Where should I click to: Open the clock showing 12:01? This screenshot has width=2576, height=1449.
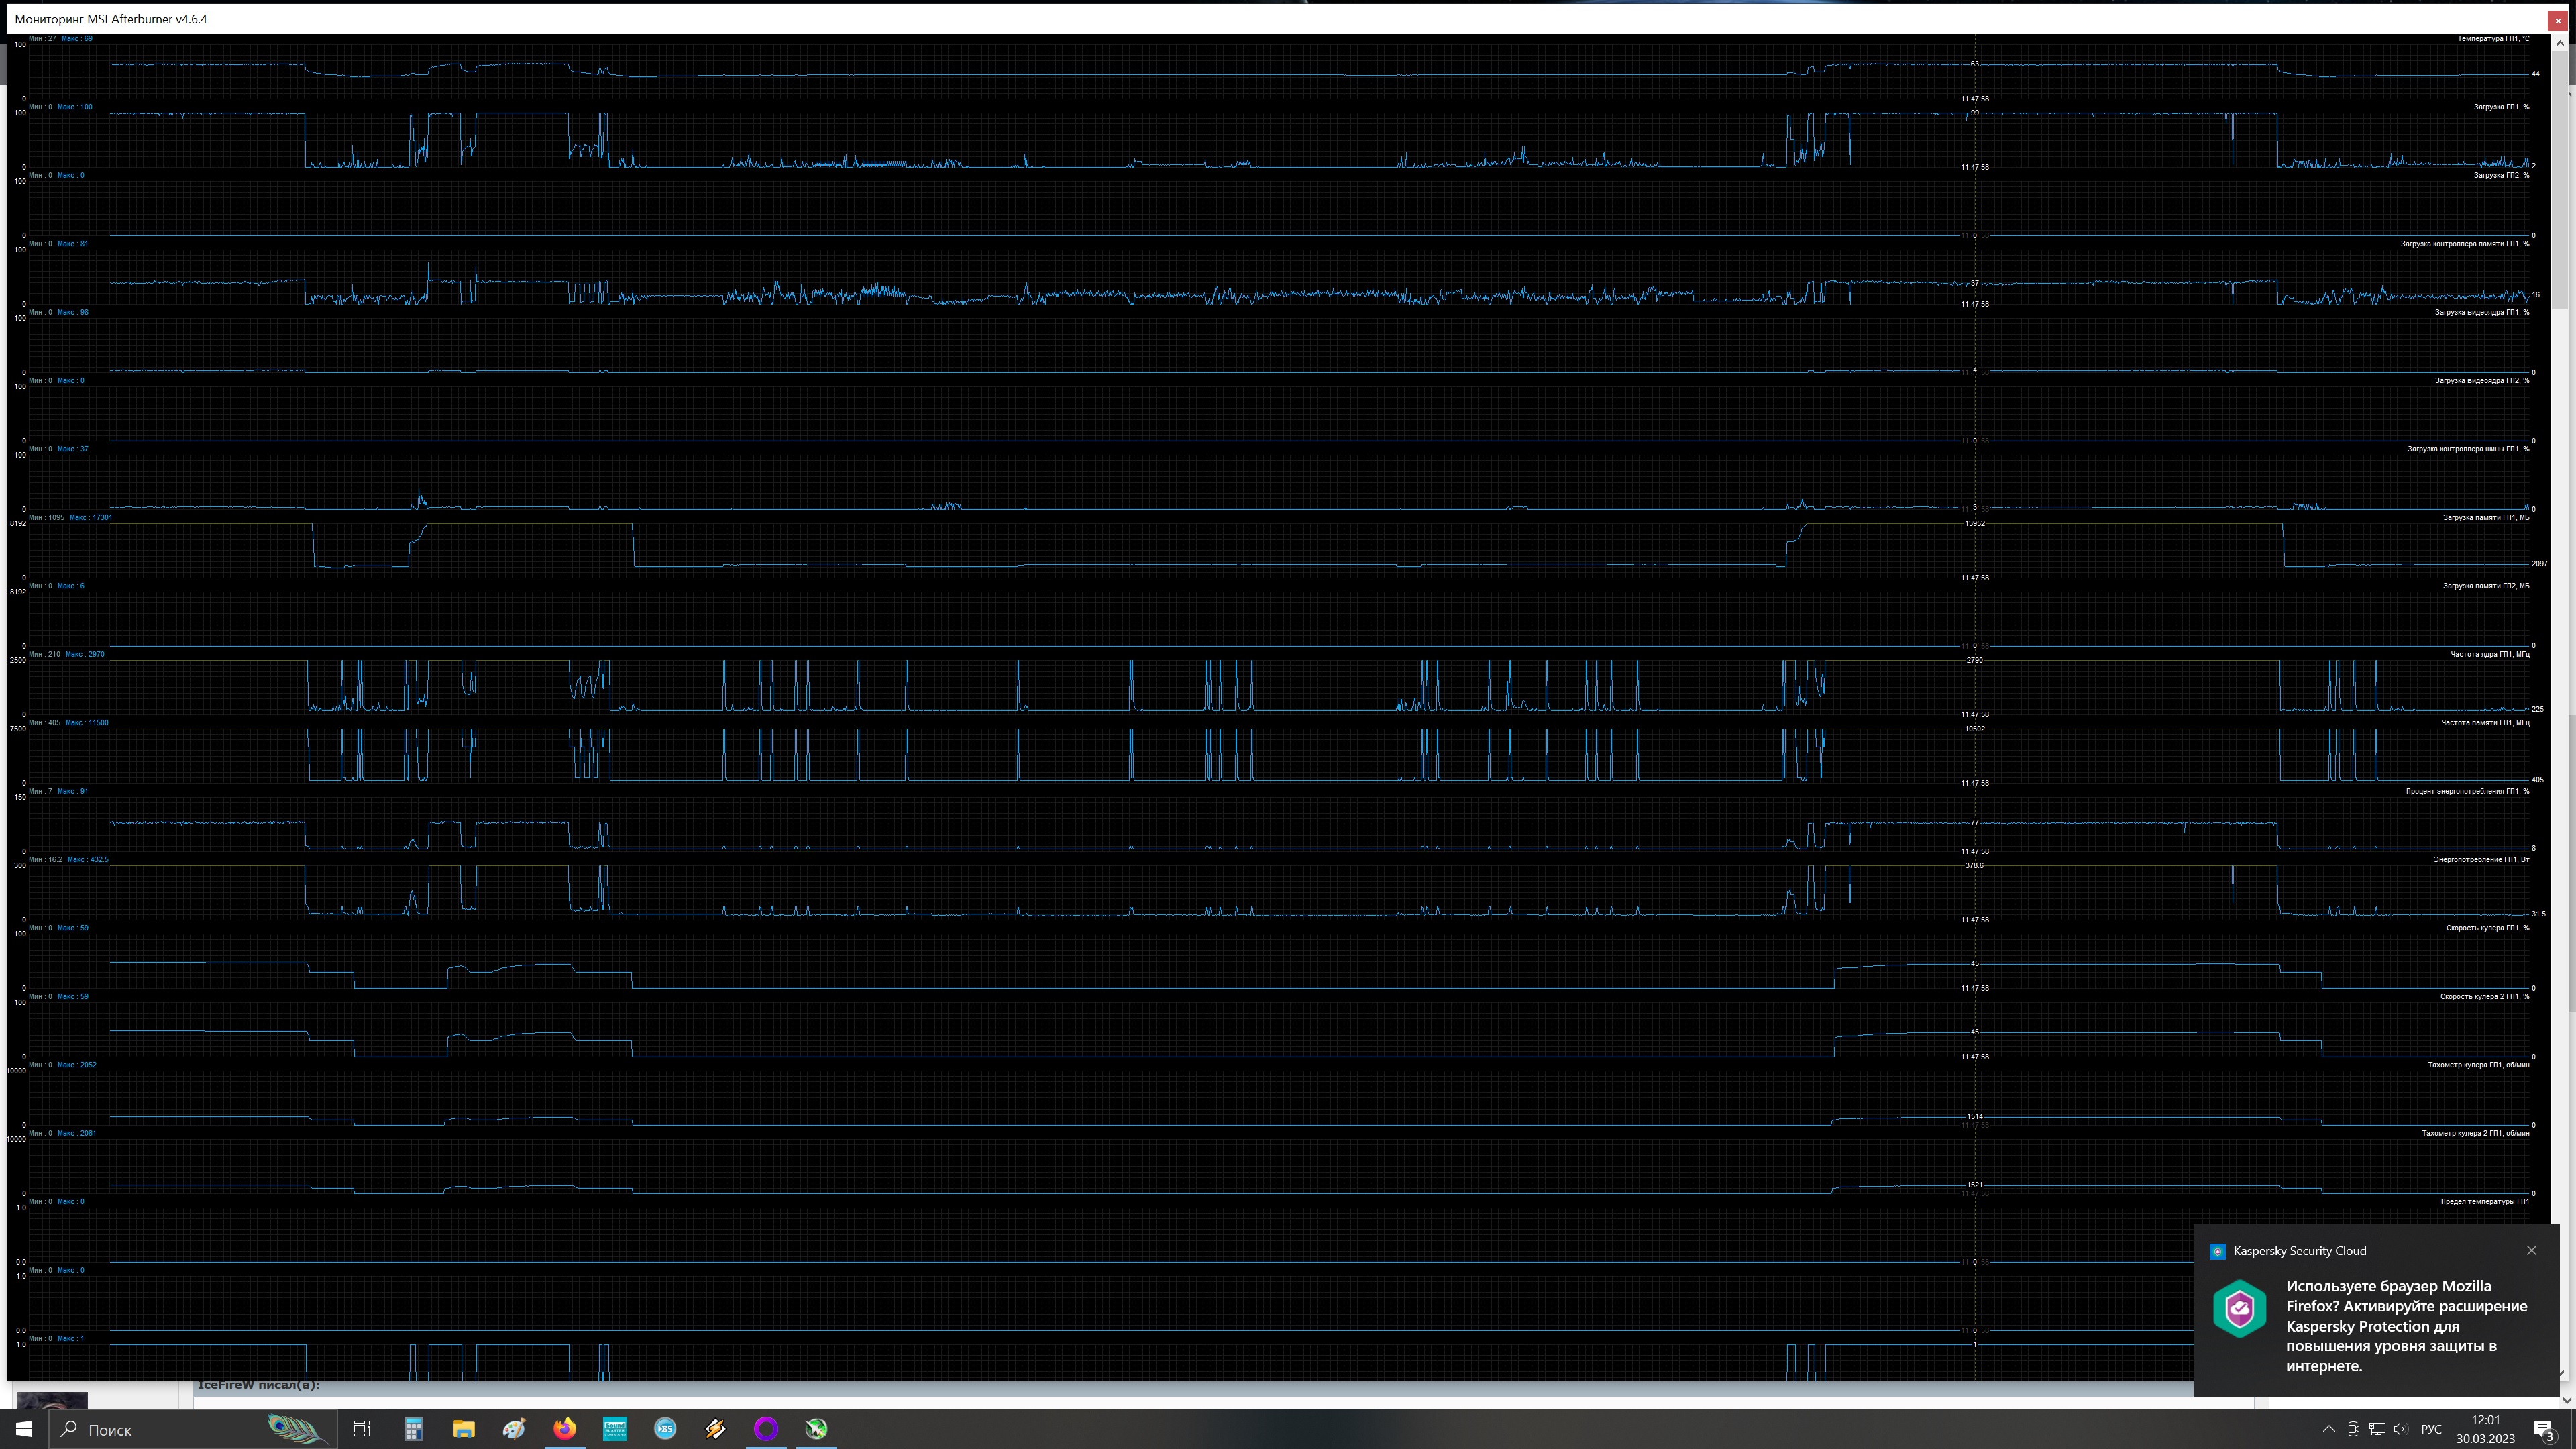(x=2485, y=1429)
